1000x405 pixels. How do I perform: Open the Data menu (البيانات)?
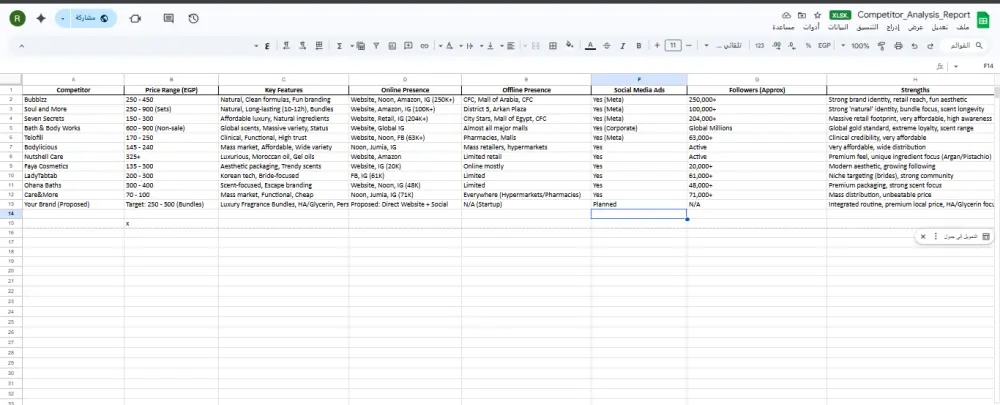pyautogui.click(x=837, y=27)
